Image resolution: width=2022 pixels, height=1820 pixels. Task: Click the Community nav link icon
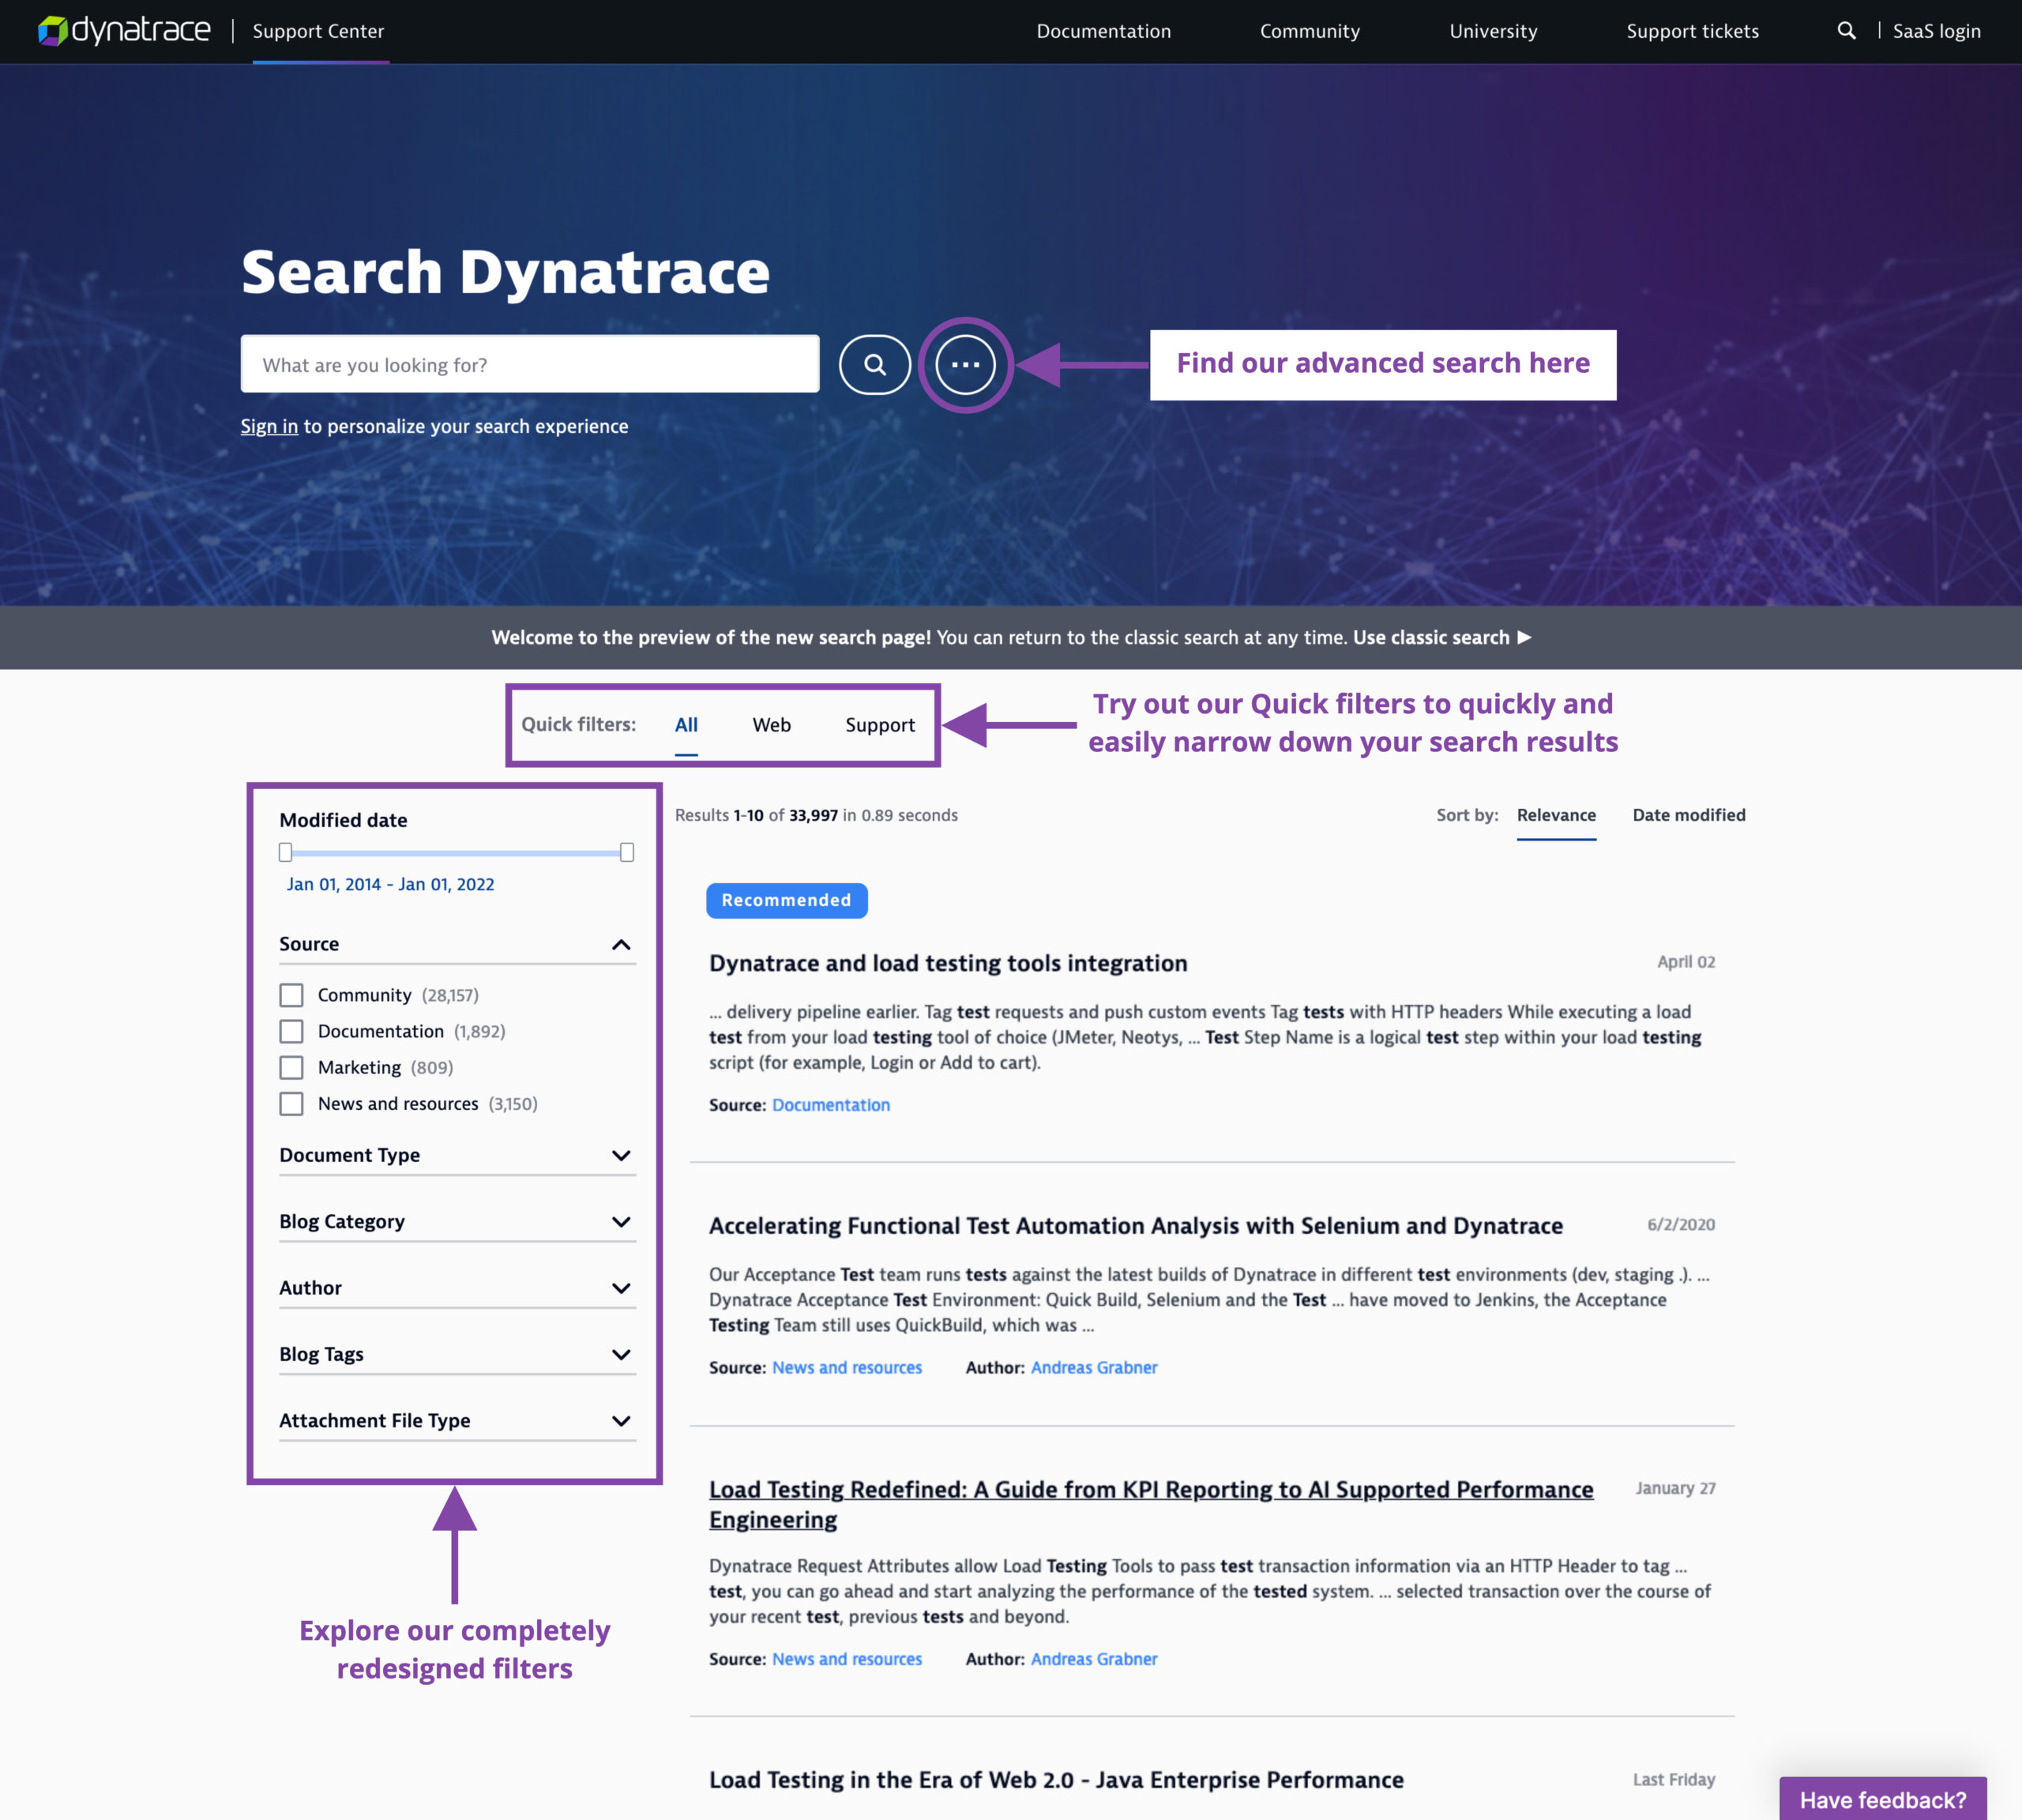pos(1310,30)
